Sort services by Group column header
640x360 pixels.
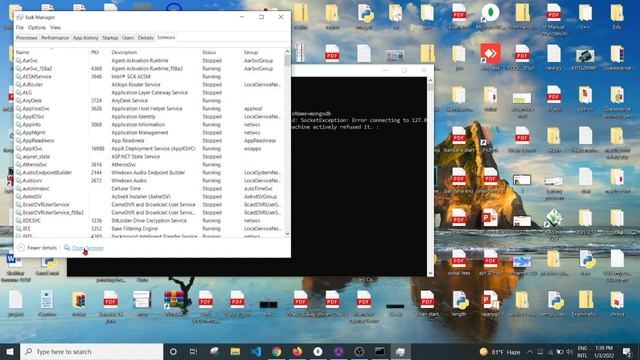point(263,52)
